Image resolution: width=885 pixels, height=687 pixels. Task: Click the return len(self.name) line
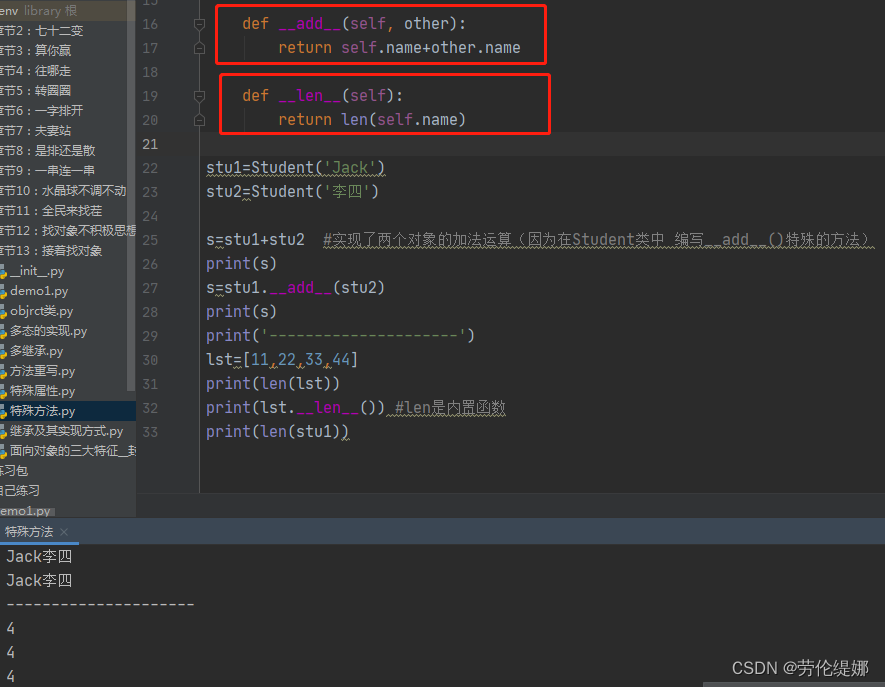click(x=372, y=119)
